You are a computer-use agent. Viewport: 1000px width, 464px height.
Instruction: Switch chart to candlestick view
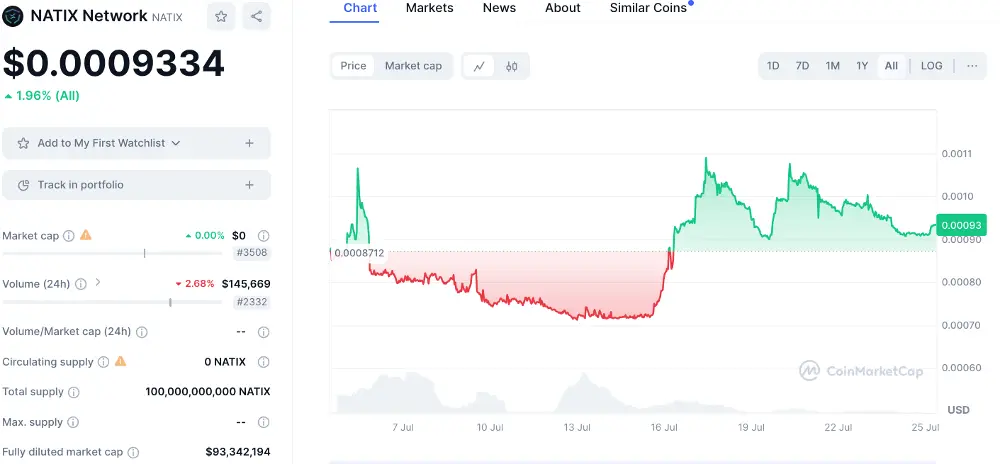pos(511,66)
